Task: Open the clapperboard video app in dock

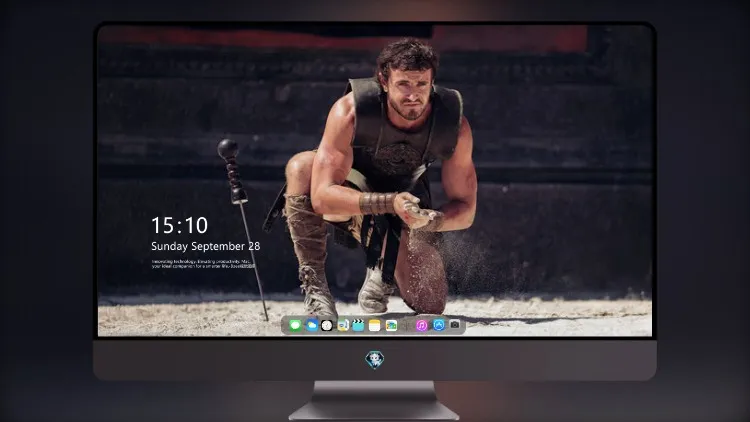Action: [358, 325]
